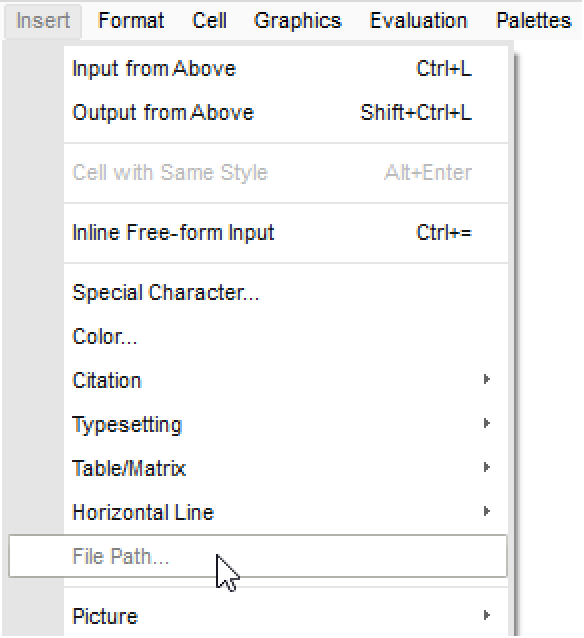Expand the Horizontal Line submenu
The image size is (584, 638).
286,512
